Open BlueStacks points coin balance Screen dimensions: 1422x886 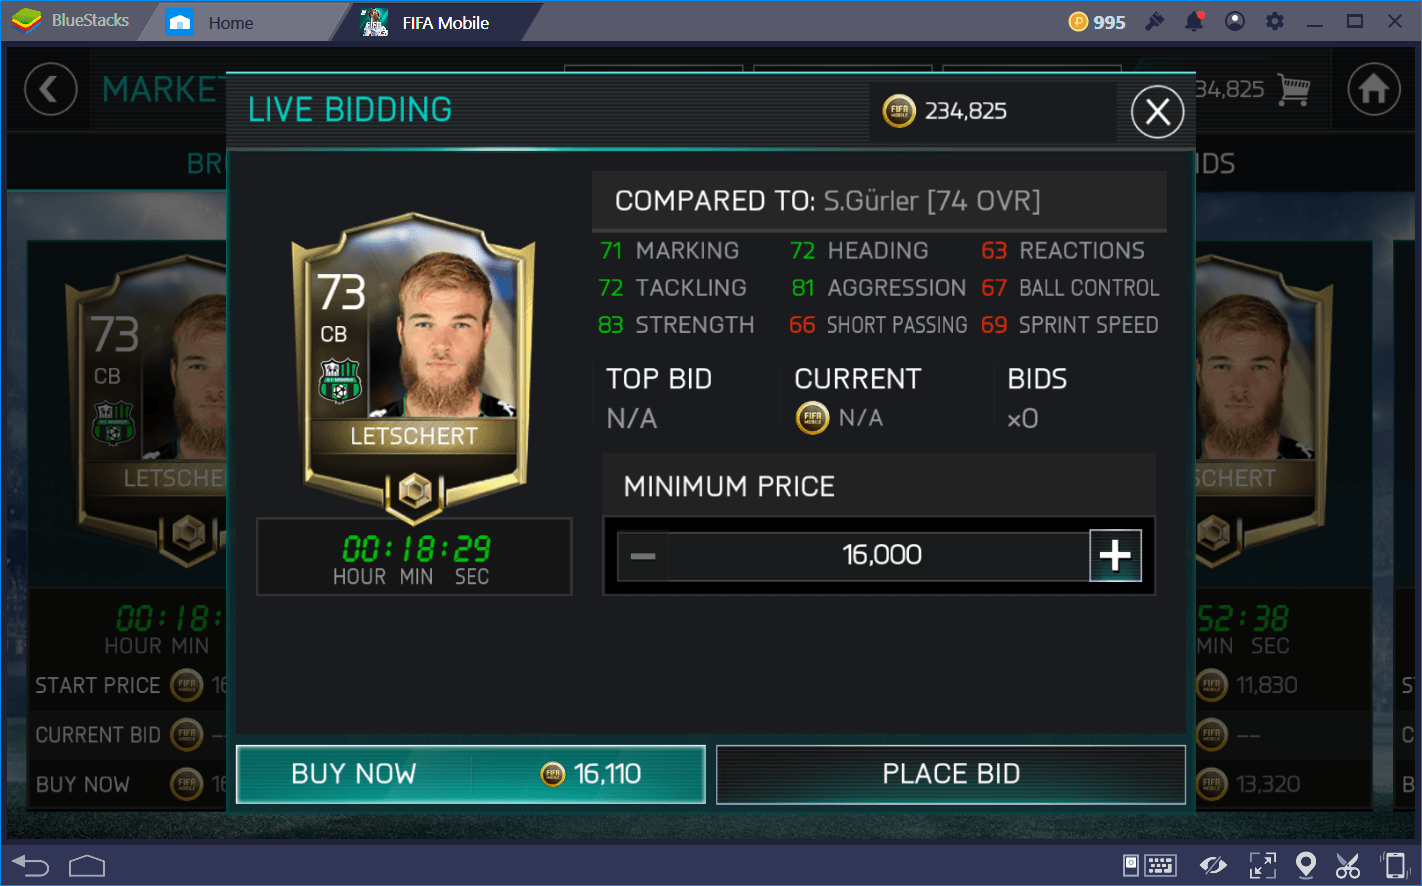click(1097, 22)
